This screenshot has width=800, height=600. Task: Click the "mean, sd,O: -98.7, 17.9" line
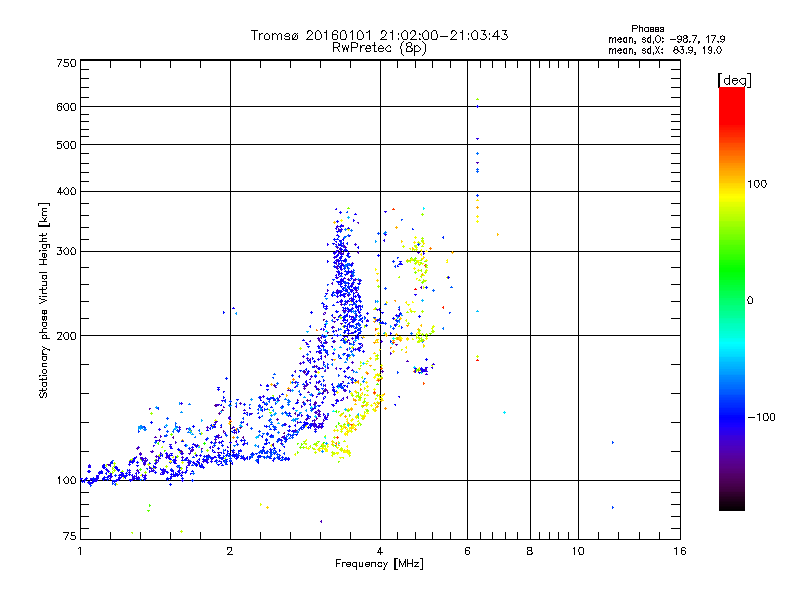tap(666, 39)
